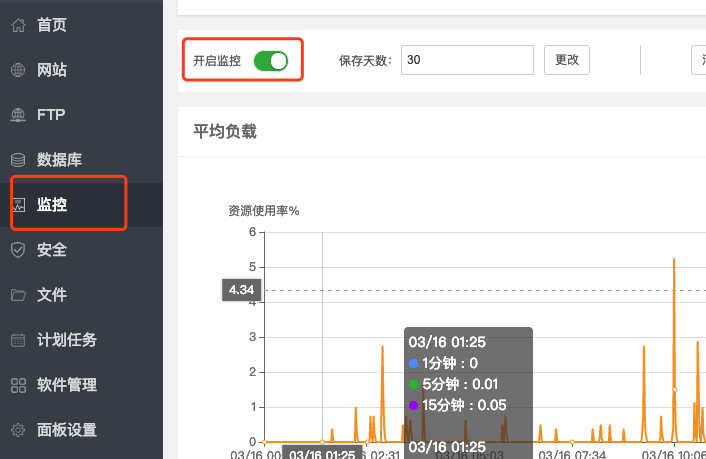Screen dimensions: 706x459
Task: Click the 4.34 value marker on y-axis
Action: pos(241,290)
